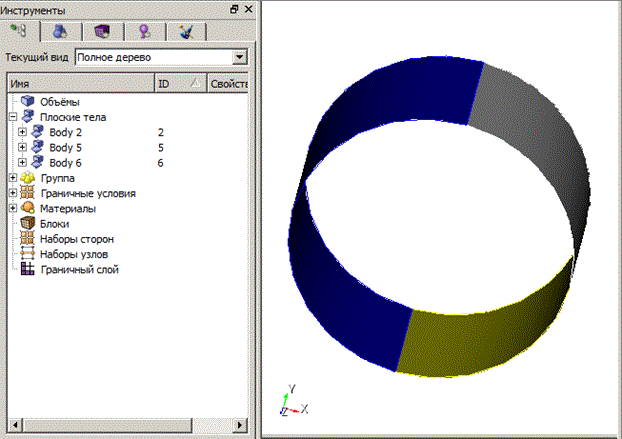Open the second tab with blue body icon

point(61,31)
